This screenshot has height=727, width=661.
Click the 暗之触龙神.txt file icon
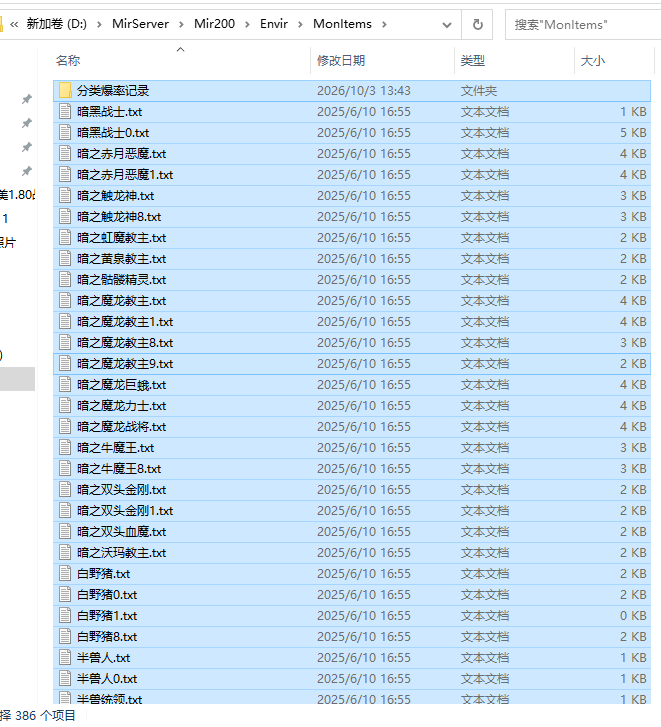coord(65,196)
